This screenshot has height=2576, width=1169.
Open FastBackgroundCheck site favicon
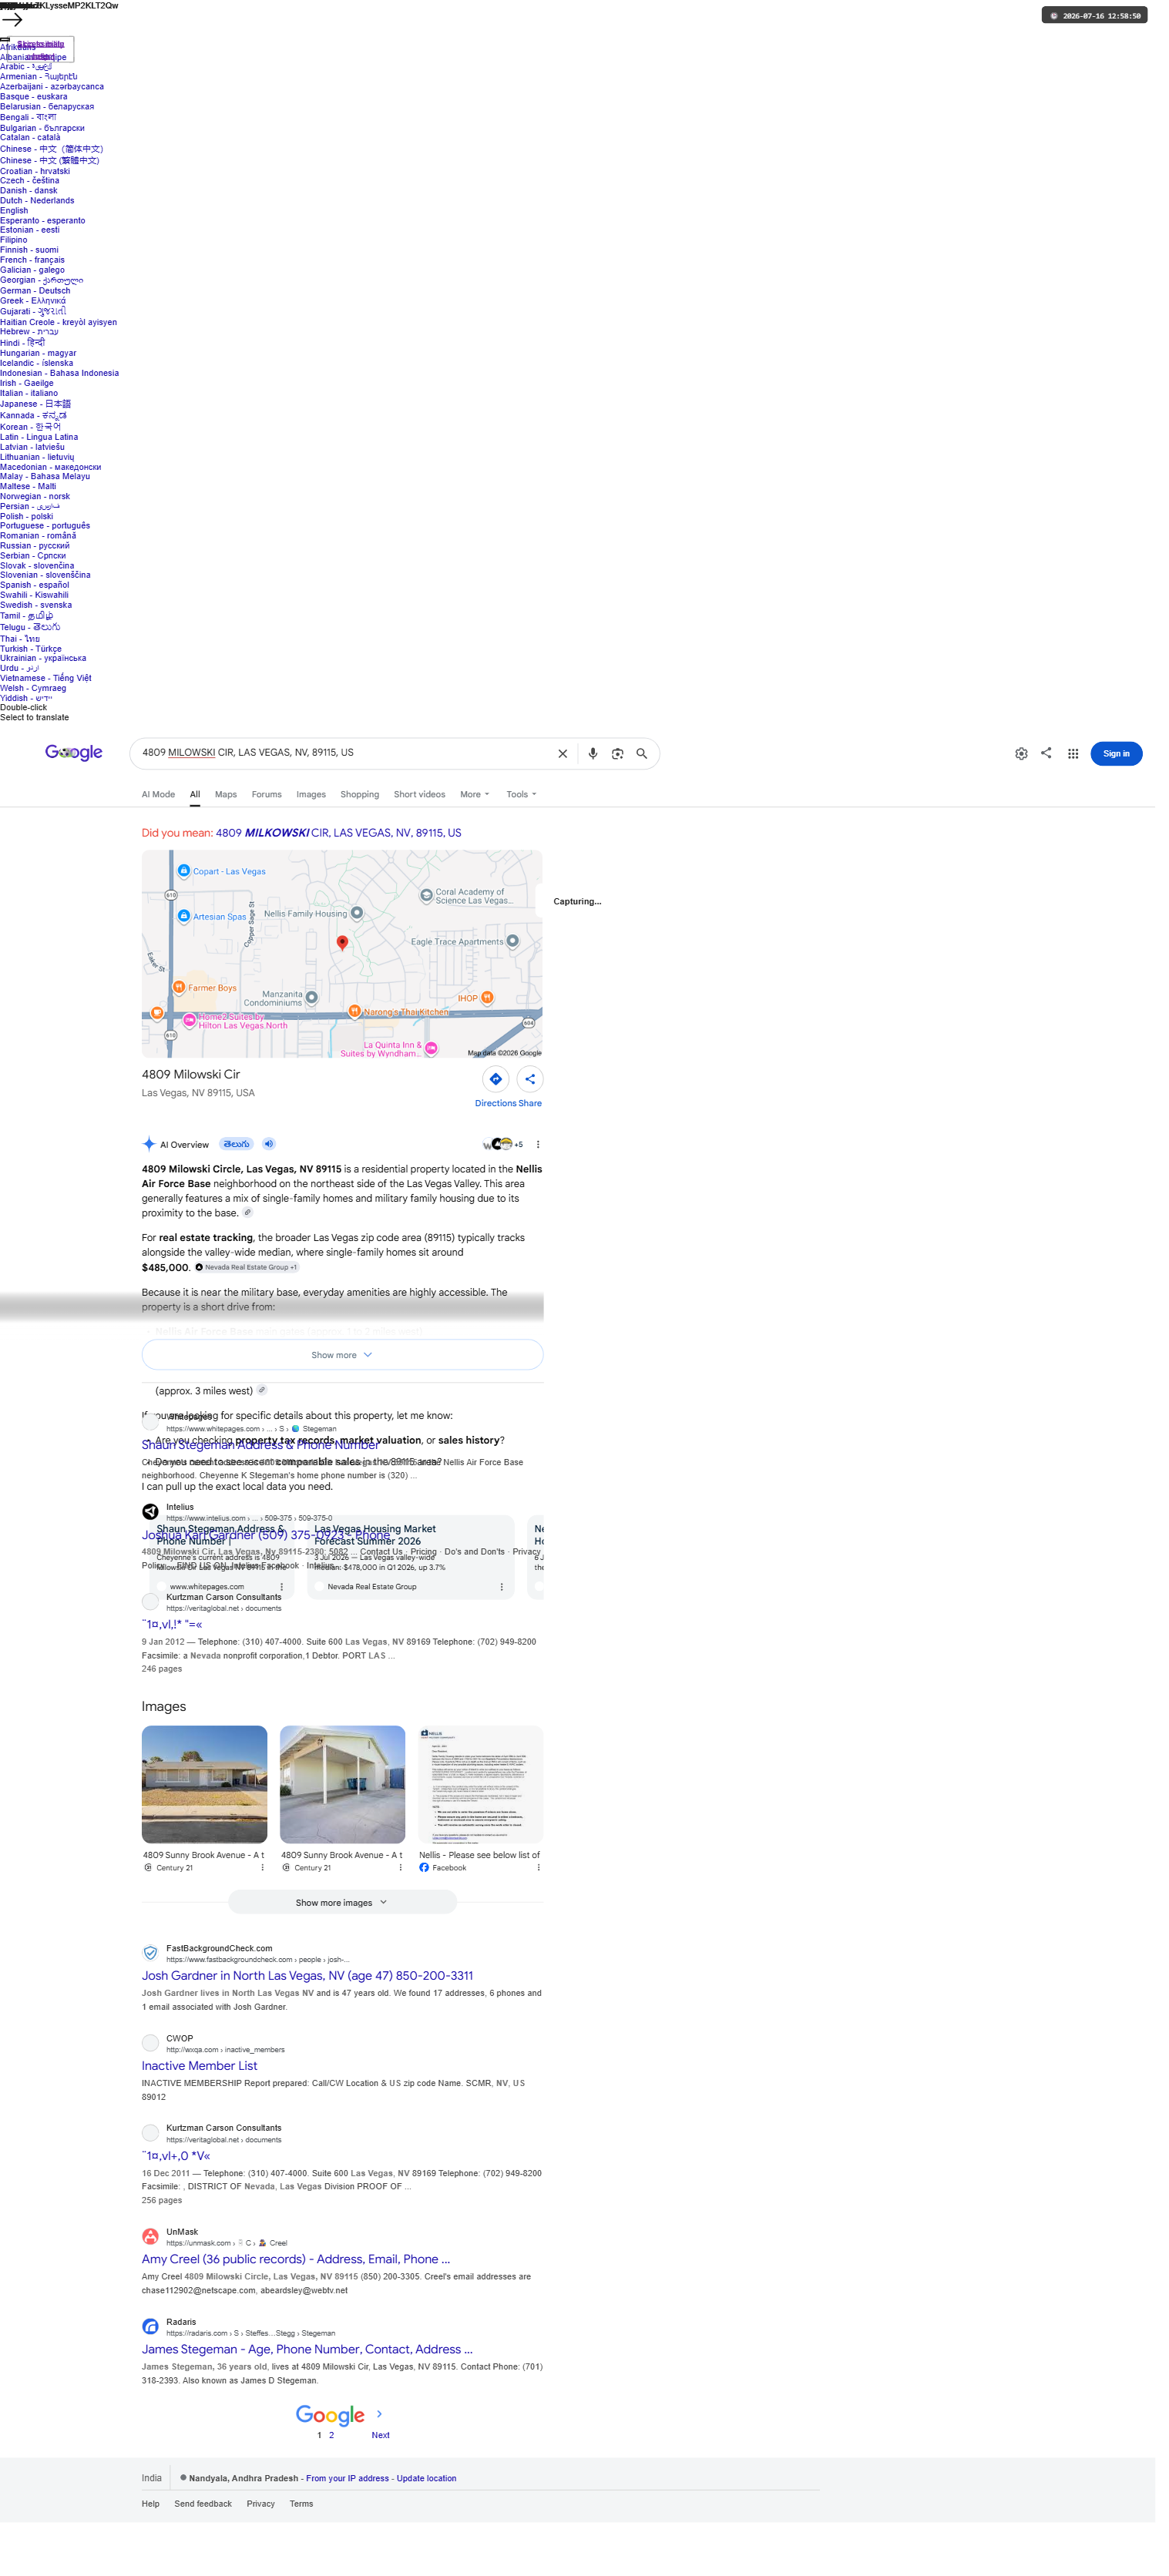[152, 1976]
